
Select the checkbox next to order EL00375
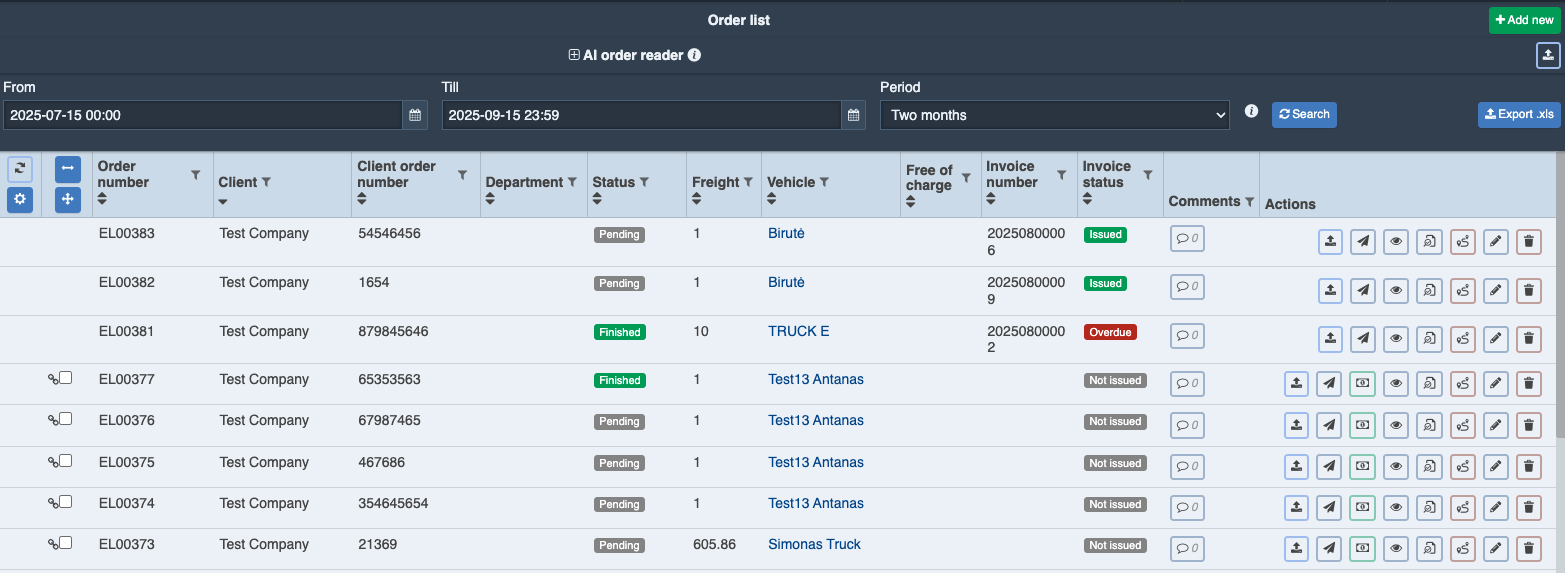pos(66,461)
